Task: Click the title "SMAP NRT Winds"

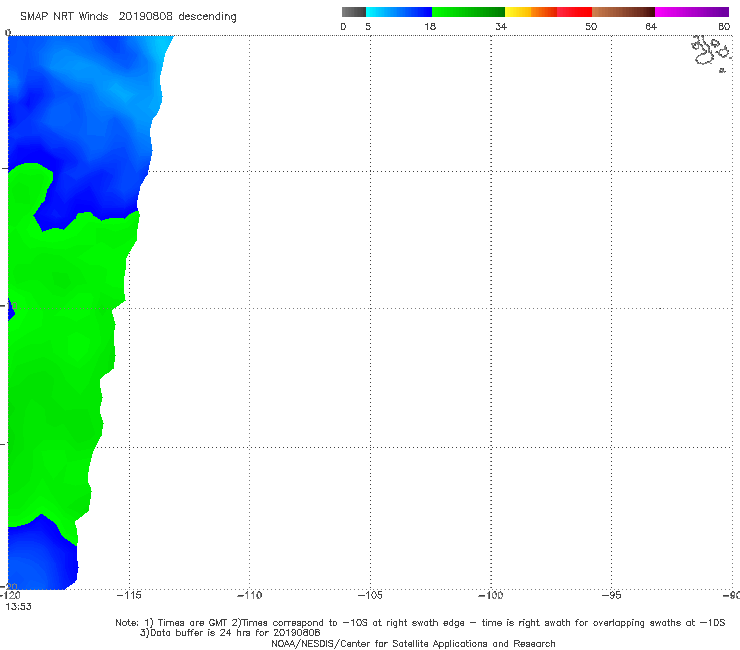Action: (64, 17)
